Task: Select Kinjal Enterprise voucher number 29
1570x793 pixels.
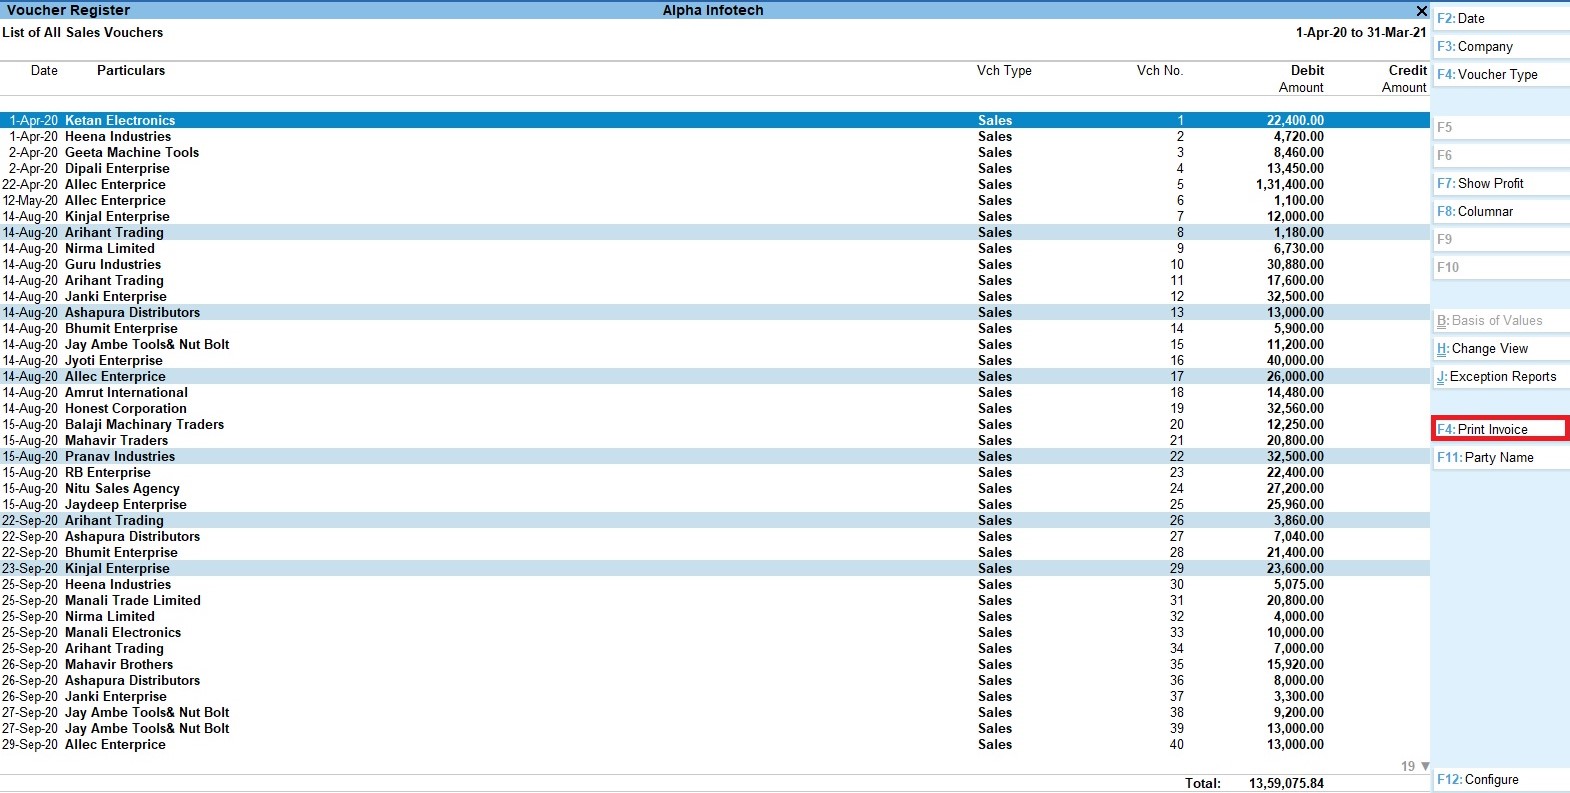Action: (117, 569)
